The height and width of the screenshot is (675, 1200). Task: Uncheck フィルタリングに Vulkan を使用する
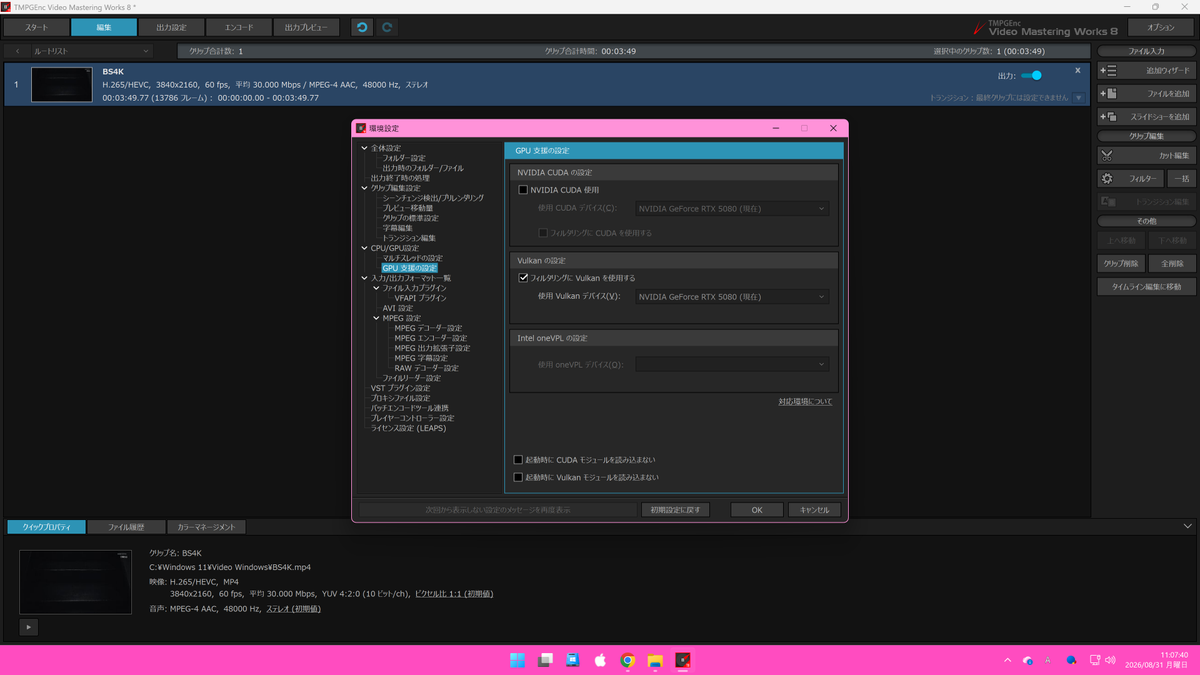(523, 278)
